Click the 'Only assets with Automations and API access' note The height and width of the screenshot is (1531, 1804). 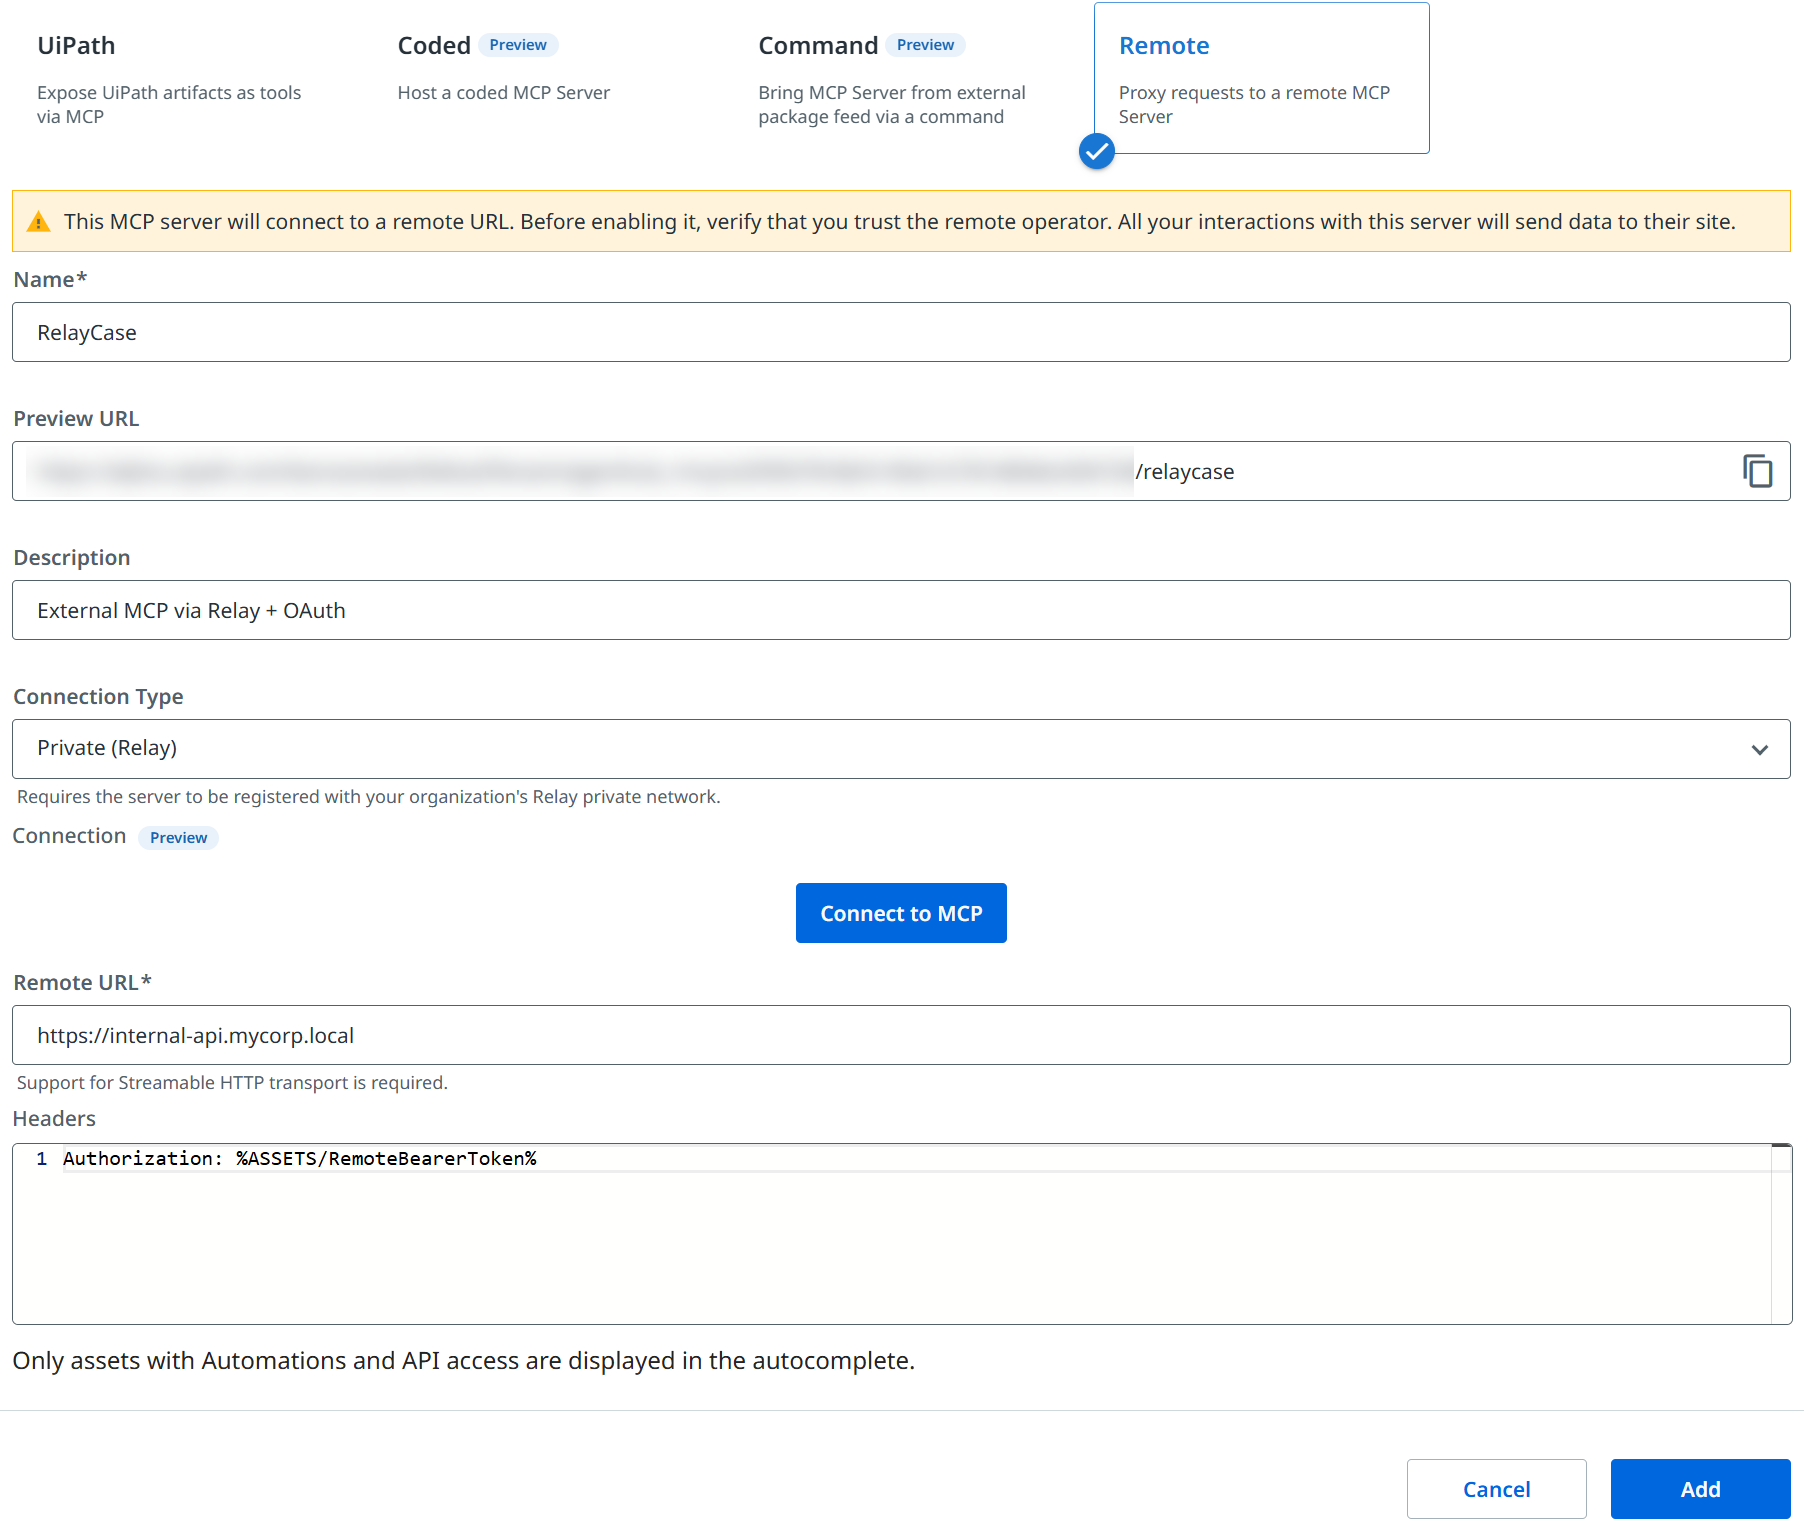464,1361
